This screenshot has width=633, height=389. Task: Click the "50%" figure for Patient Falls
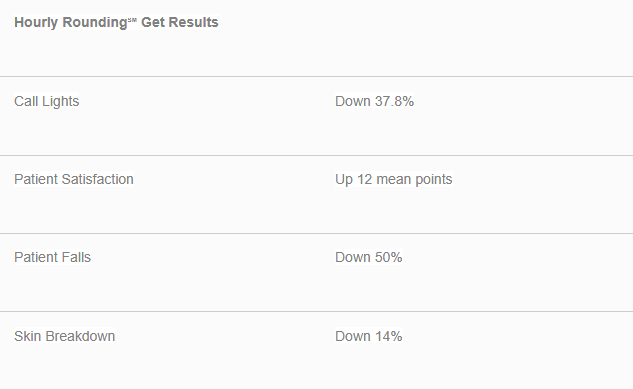point(388,257)
